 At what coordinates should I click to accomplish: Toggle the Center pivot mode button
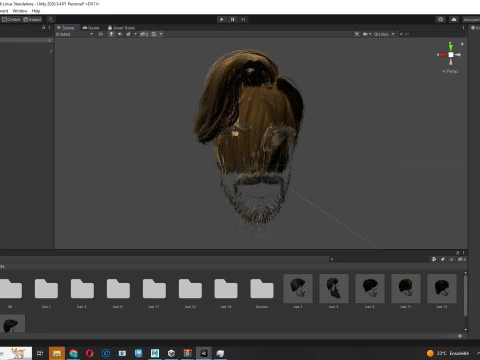(x=11, y=20)
